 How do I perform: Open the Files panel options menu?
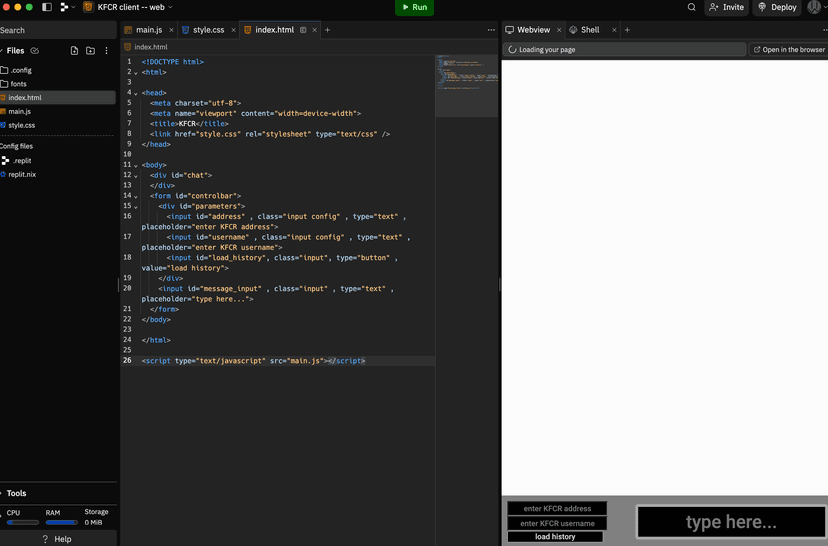(x=107, y=50)
